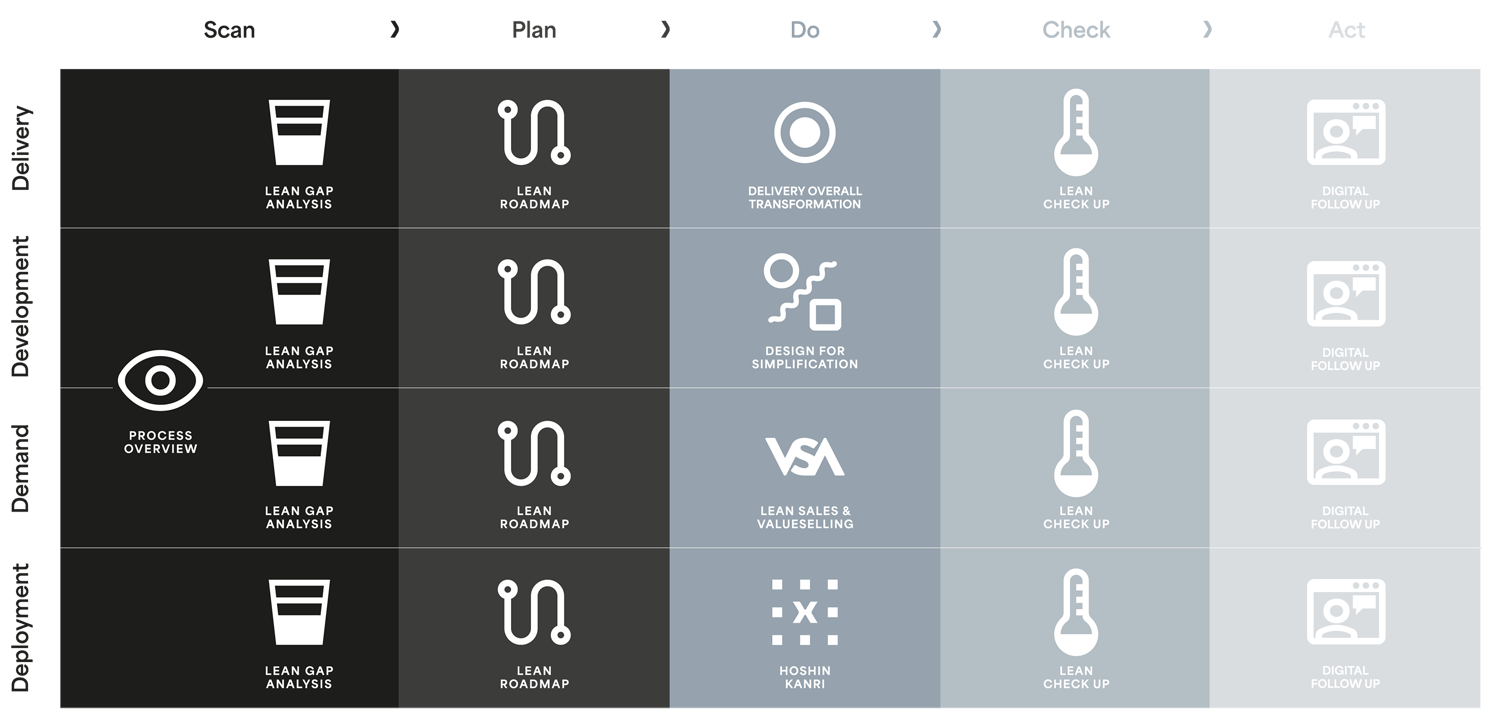This screenshot has width=1500, height=722.
Task: Click the chevron between Plan and Do
Action: coord(666,30)
